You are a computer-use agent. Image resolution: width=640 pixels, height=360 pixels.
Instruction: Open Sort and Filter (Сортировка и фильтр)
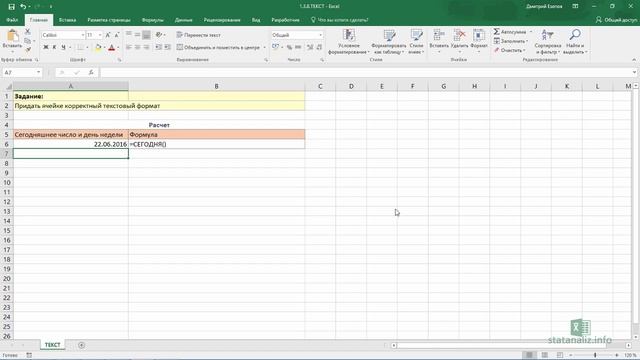[547, 42]
